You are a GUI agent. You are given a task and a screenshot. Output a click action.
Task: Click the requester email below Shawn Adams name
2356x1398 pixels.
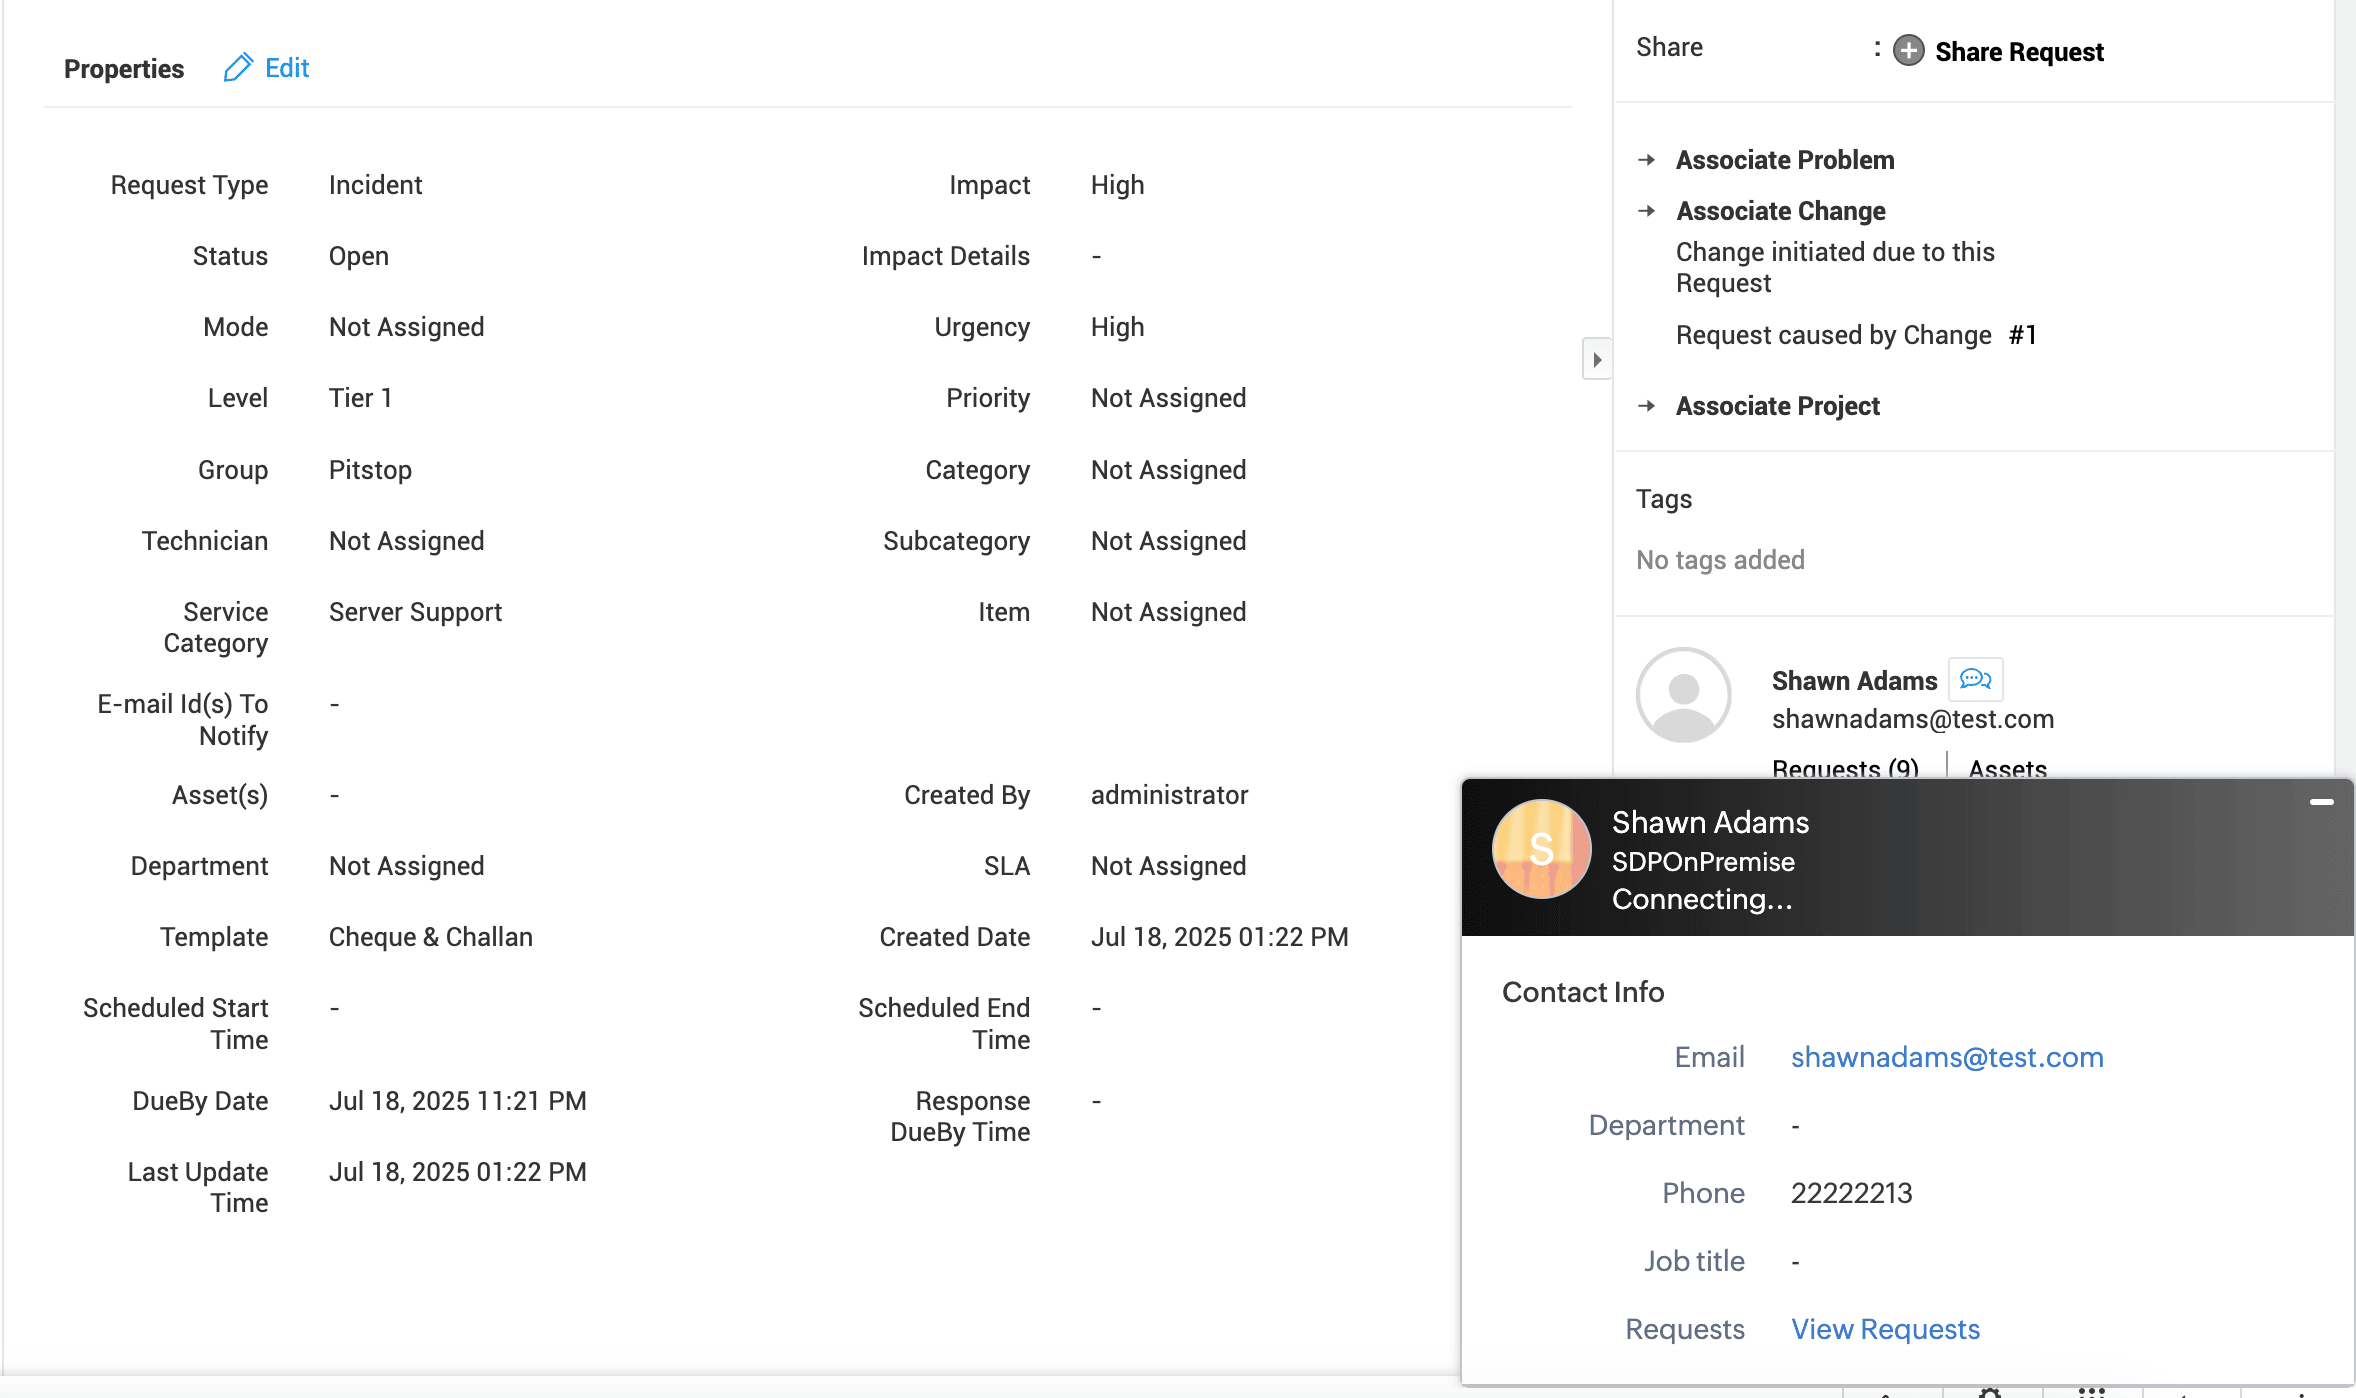1912,719
